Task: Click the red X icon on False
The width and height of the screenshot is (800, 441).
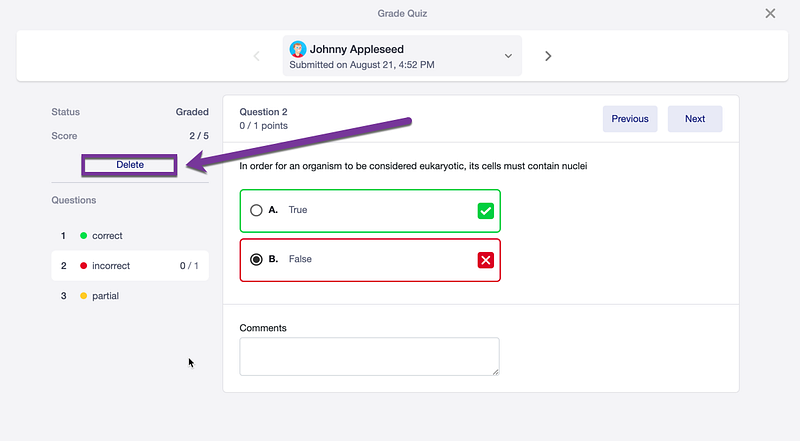Action: pos(486,260)
